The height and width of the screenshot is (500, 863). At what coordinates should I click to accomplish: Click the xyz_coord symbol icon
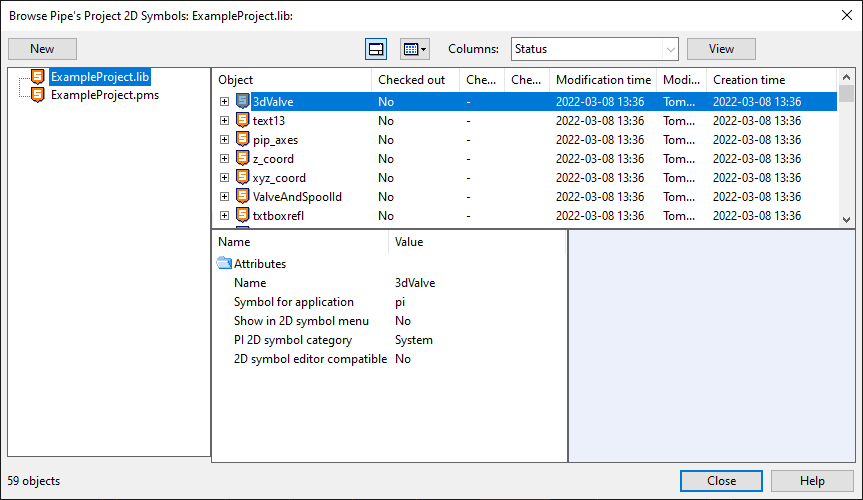[242, 177]
